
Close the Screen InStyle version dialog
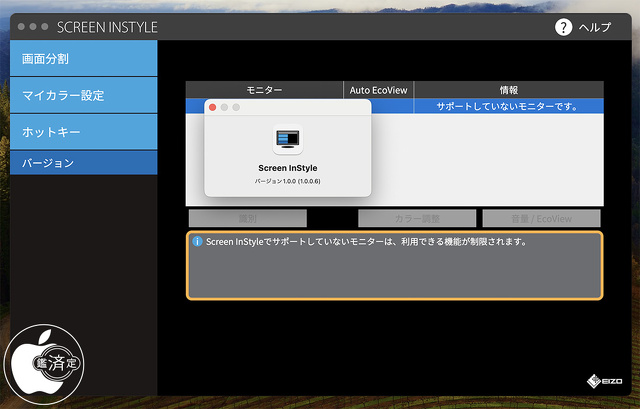[x=212, y=107]
